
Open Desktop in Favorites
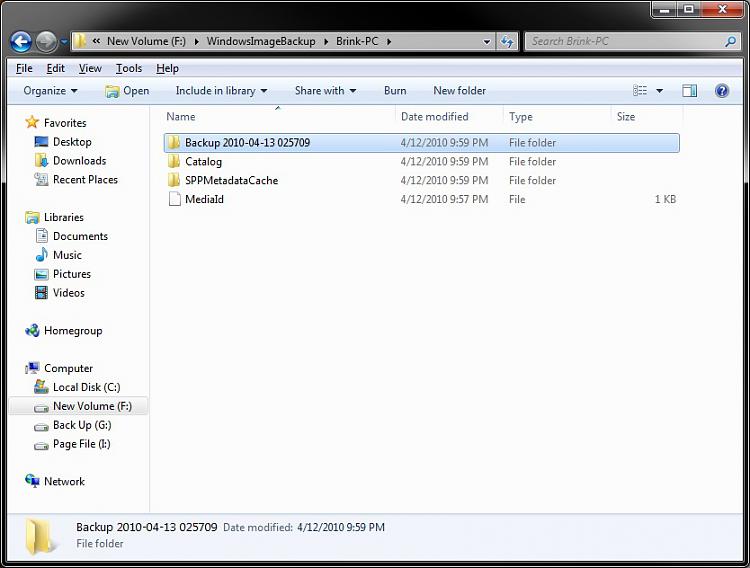click(72, 142)
